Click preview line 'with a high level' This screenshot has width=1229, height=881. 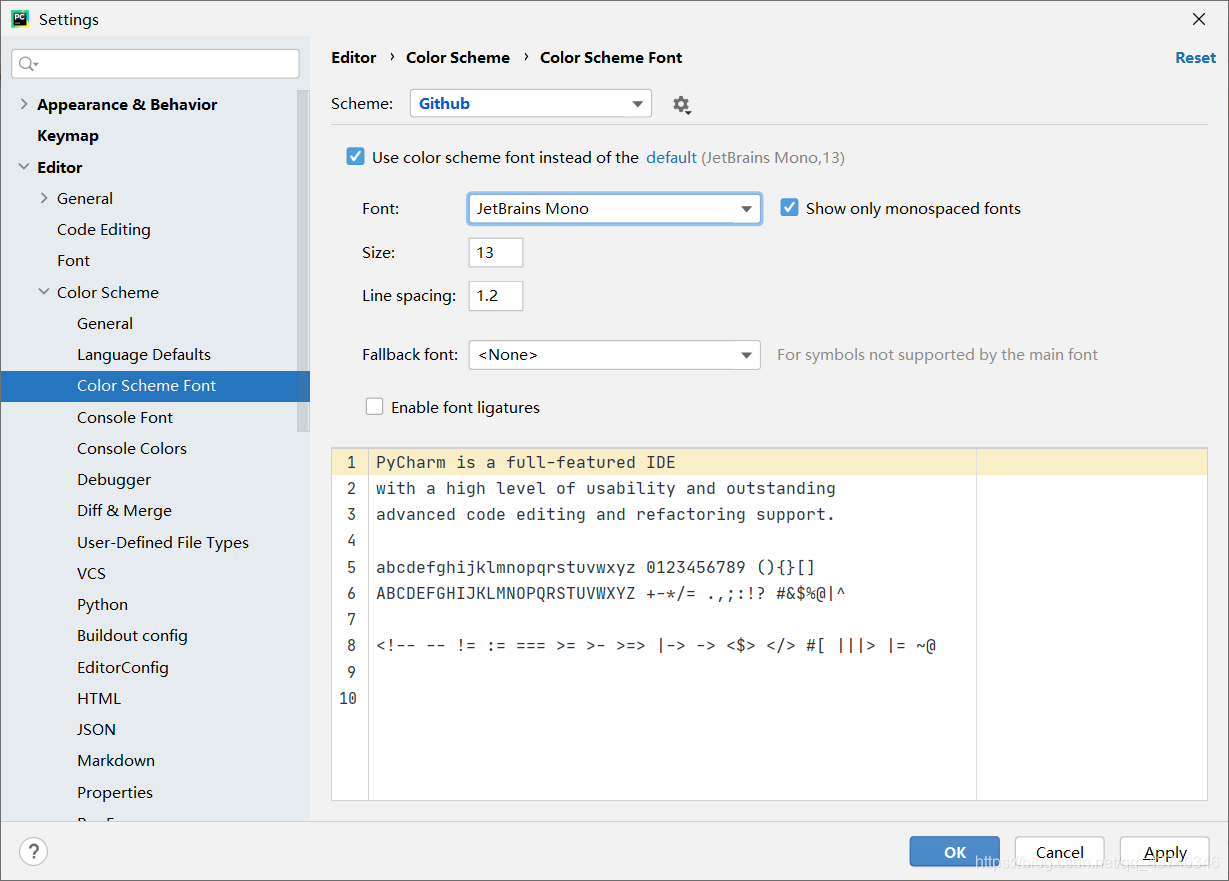[605, 488]
